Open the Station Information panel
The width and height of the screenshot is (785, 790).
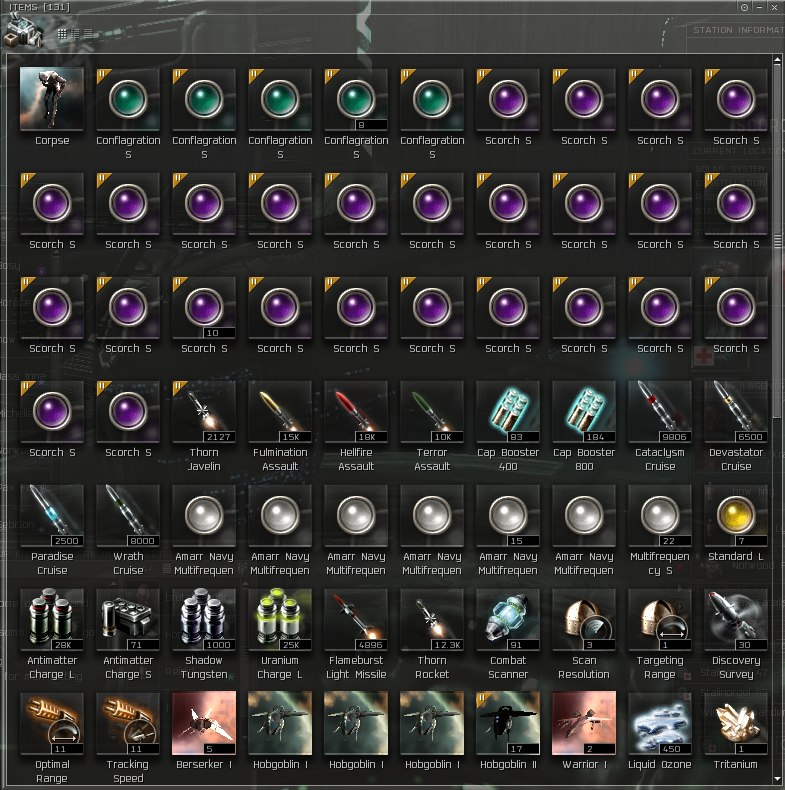coord(737,30)
